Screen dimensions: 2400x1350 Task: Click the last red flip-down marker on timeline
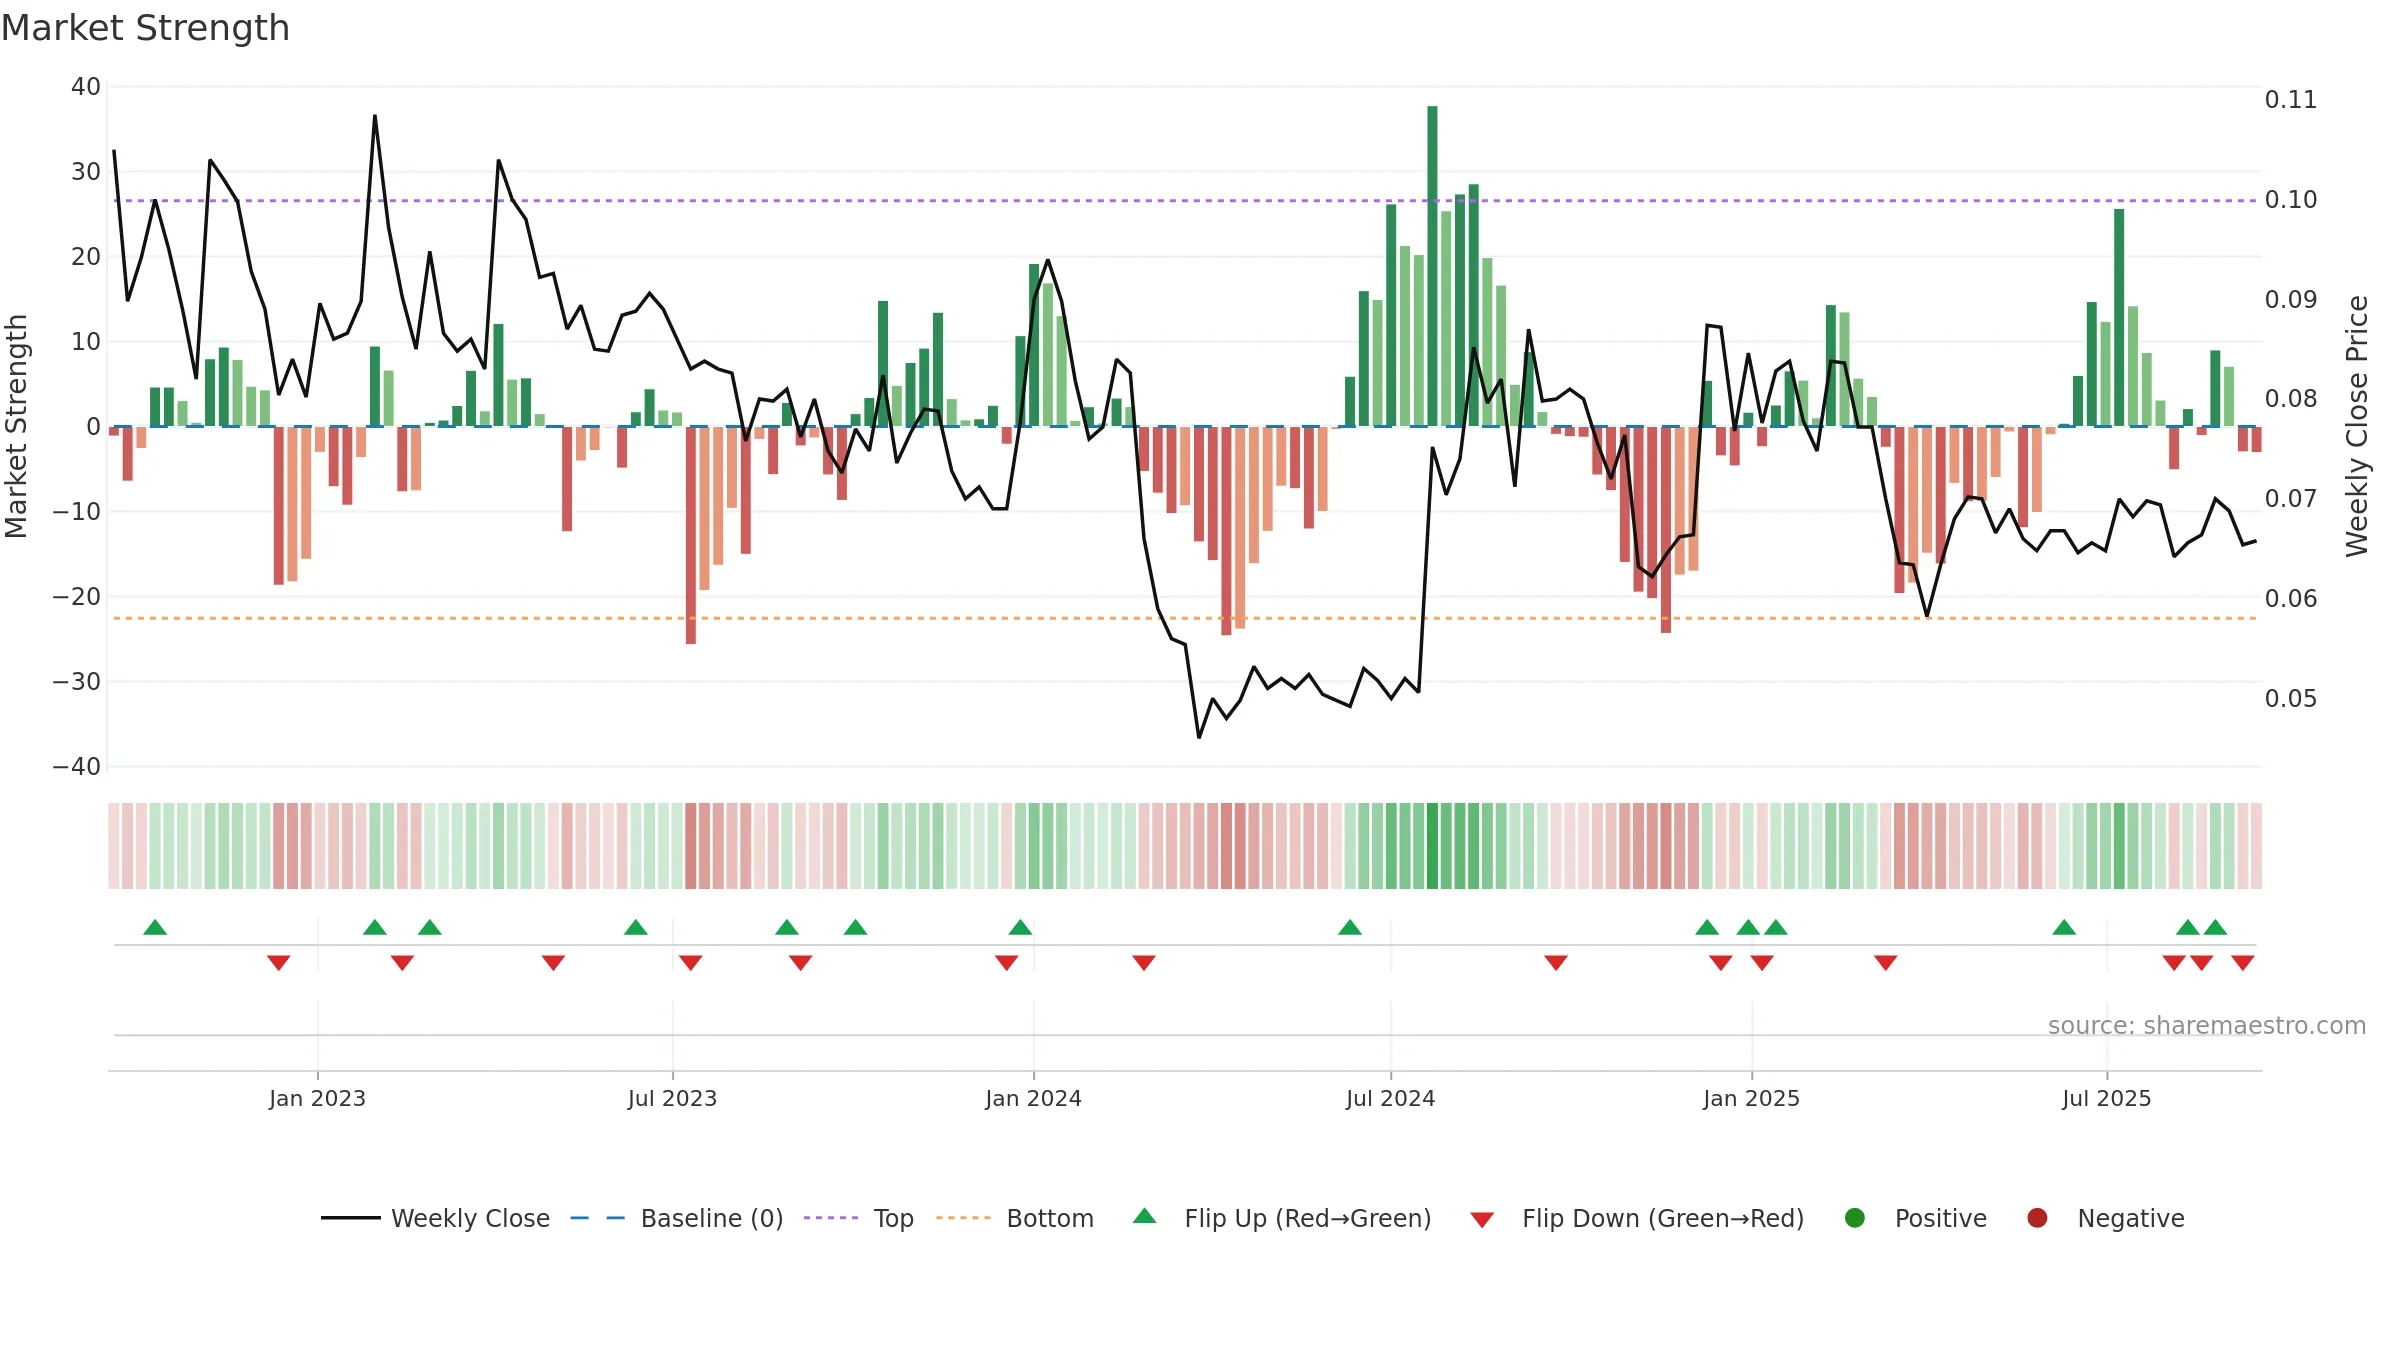[2243, 963]
